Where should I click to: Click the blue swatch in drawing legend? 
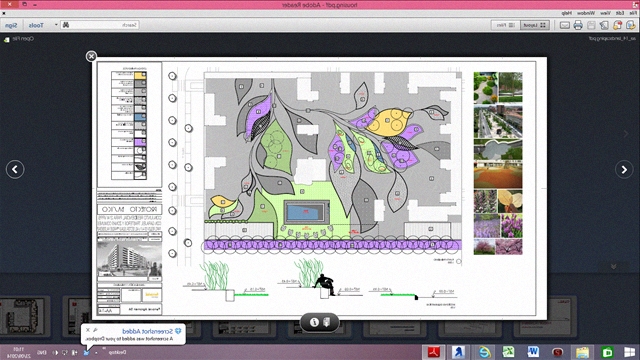click(x=140, y=117)
